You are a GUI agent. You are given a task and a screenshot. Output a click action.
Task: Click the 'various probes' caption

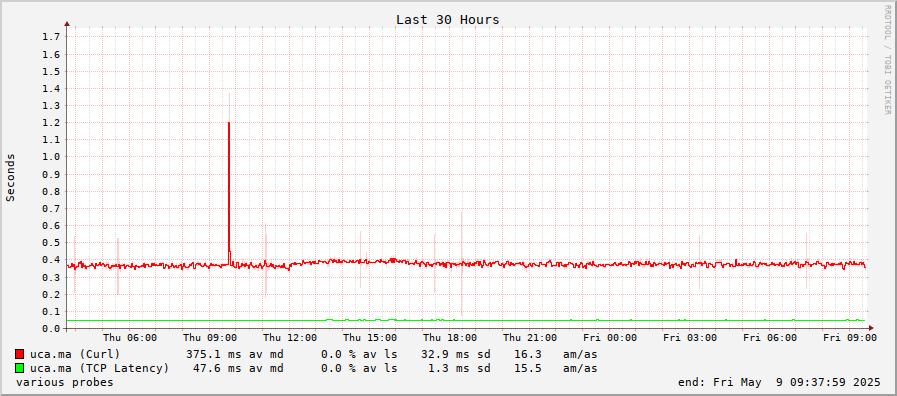coord(65,382)
